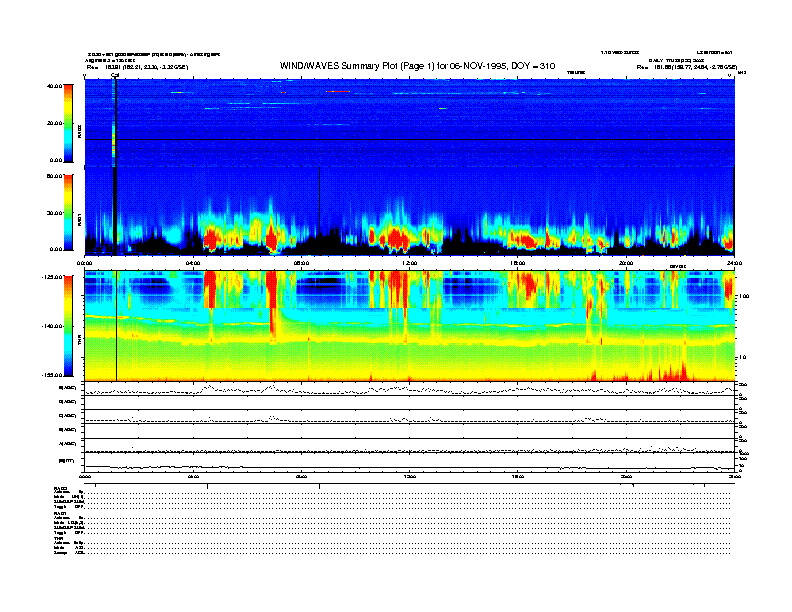Screen dimensions: 792x612
Task: Click the RAD1 vertical axis label
Action: pyautogui.click(x=79, y=219)
